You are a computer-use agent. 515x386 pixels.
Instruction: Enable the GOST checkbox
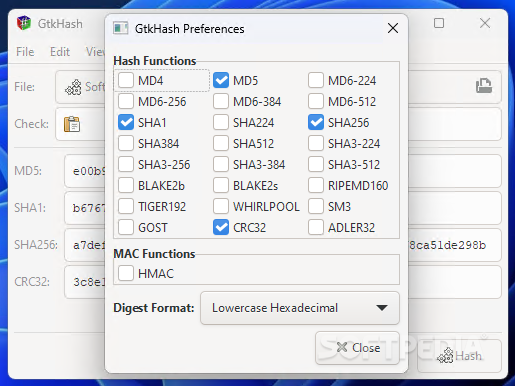click(126, 227)
